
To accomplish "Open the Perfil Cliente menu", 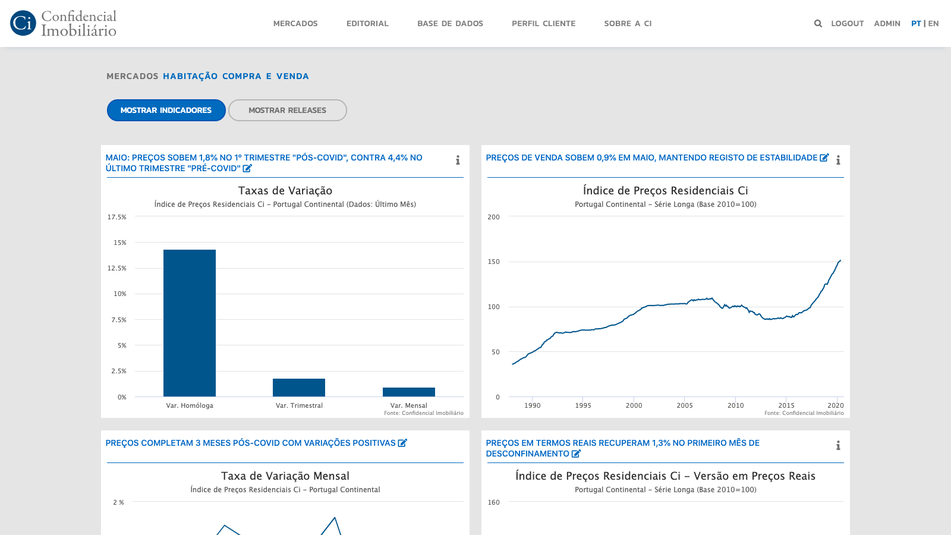I will (543, 24).
